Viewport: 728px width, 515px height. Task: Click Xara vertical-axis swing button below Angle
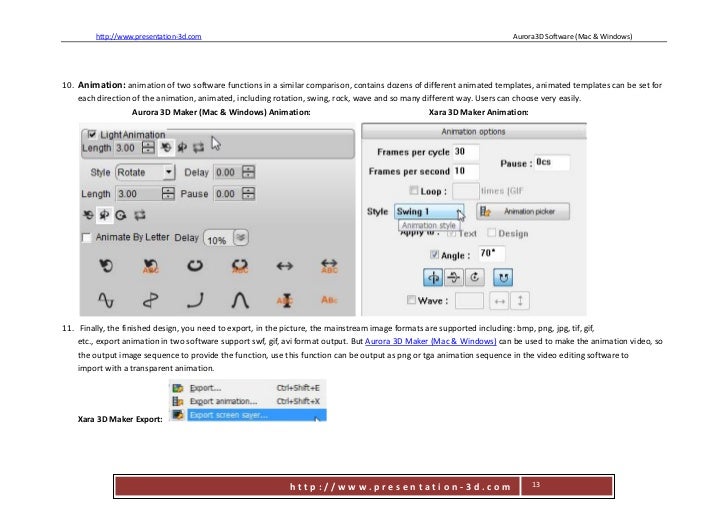[x=433, y=277]
